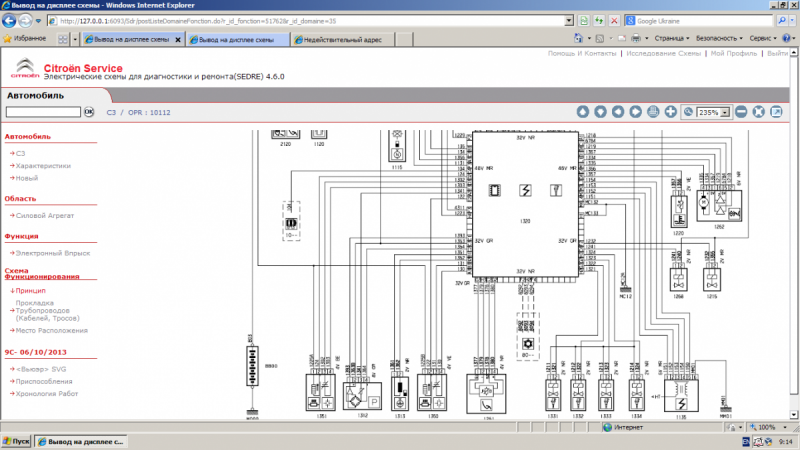This screenshot has height=450, width=800.
Task: Click the pan up arrow icon
Action: pos(583,112)
